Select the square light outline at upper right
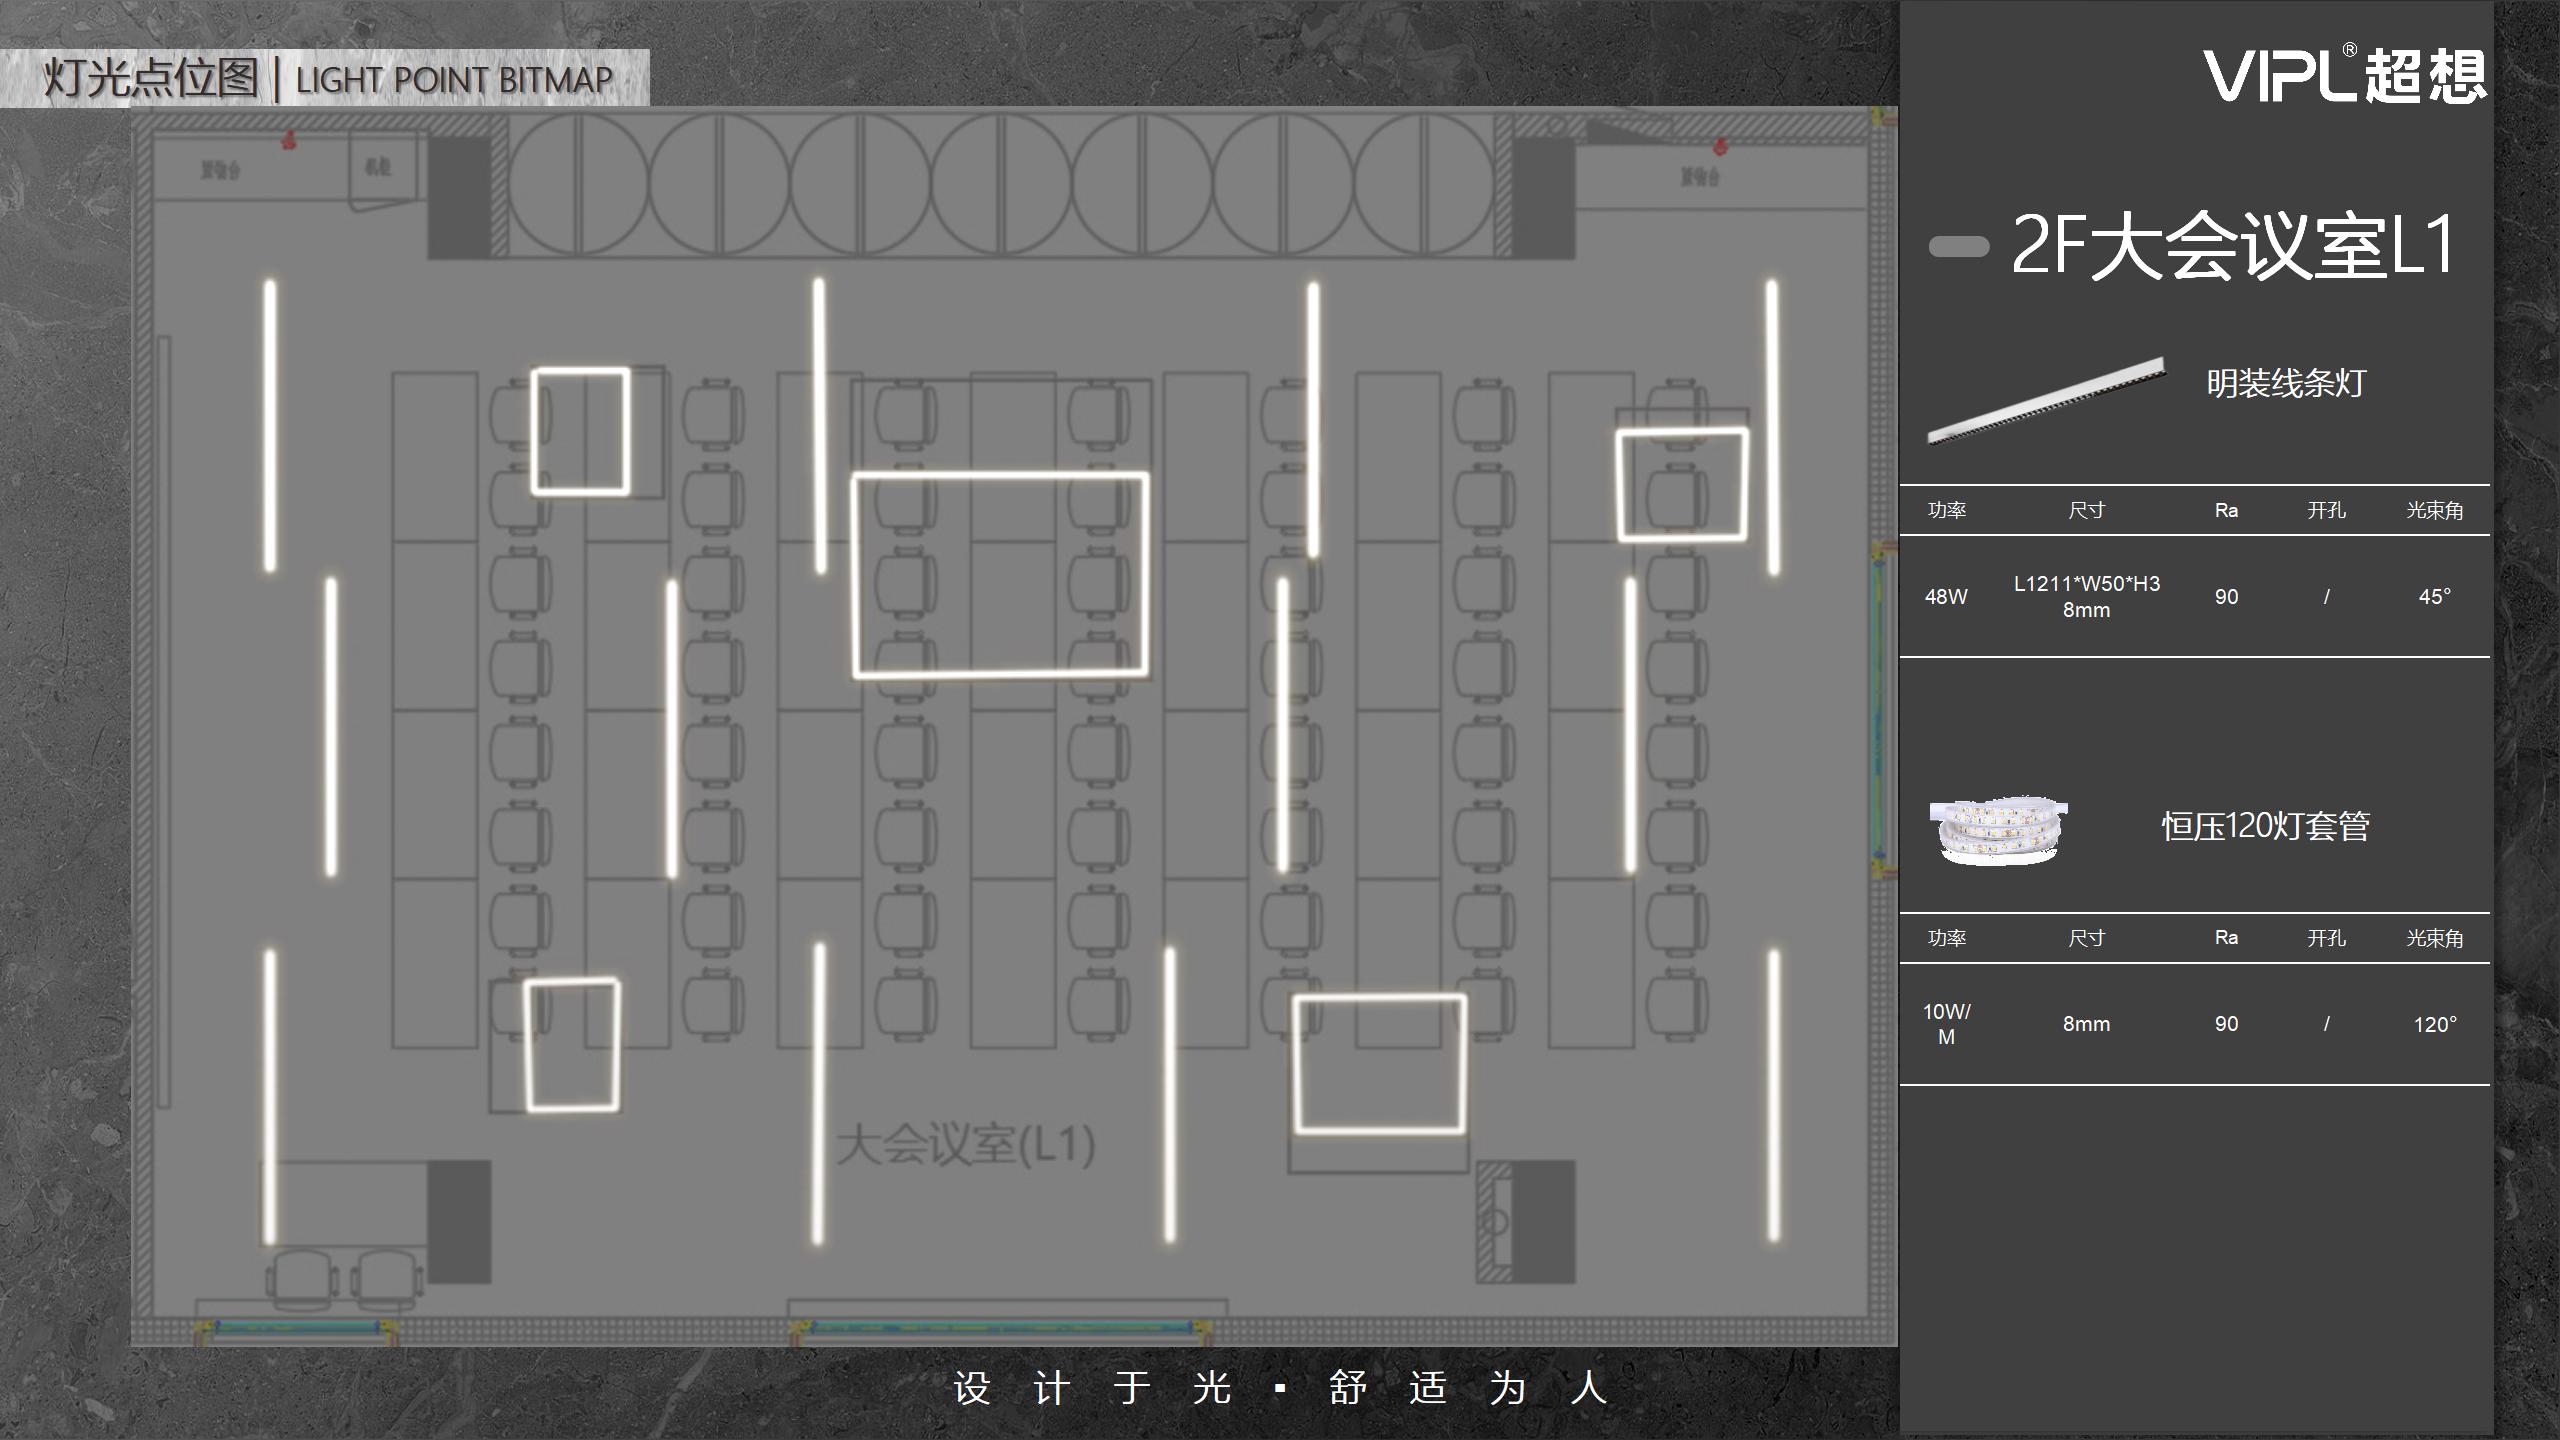The width and height of the screenshot is (2560, 1440). point(1682,485)
